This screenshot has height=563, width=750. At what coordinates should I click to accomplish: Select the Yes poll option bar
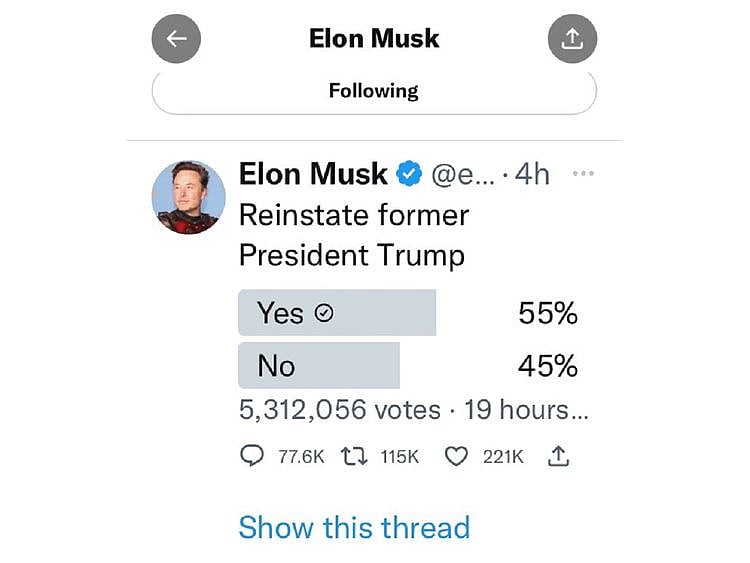337,313
